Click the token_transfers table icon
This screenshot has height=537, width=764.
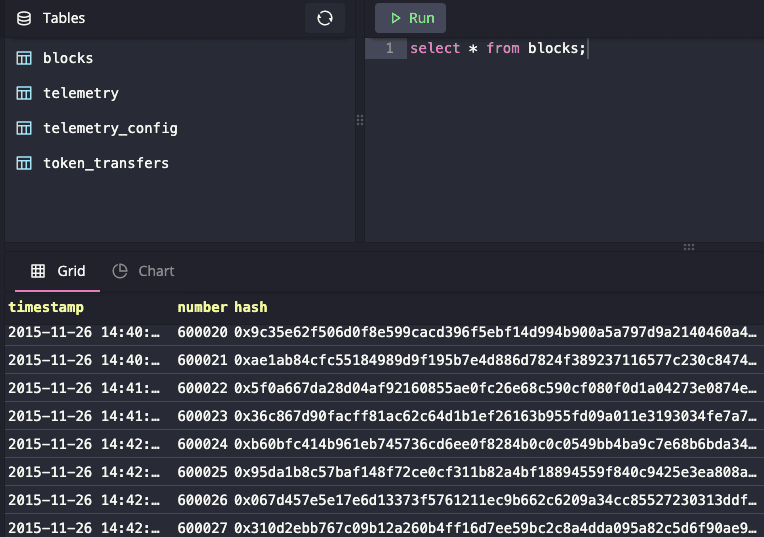[x=24, y=163]
